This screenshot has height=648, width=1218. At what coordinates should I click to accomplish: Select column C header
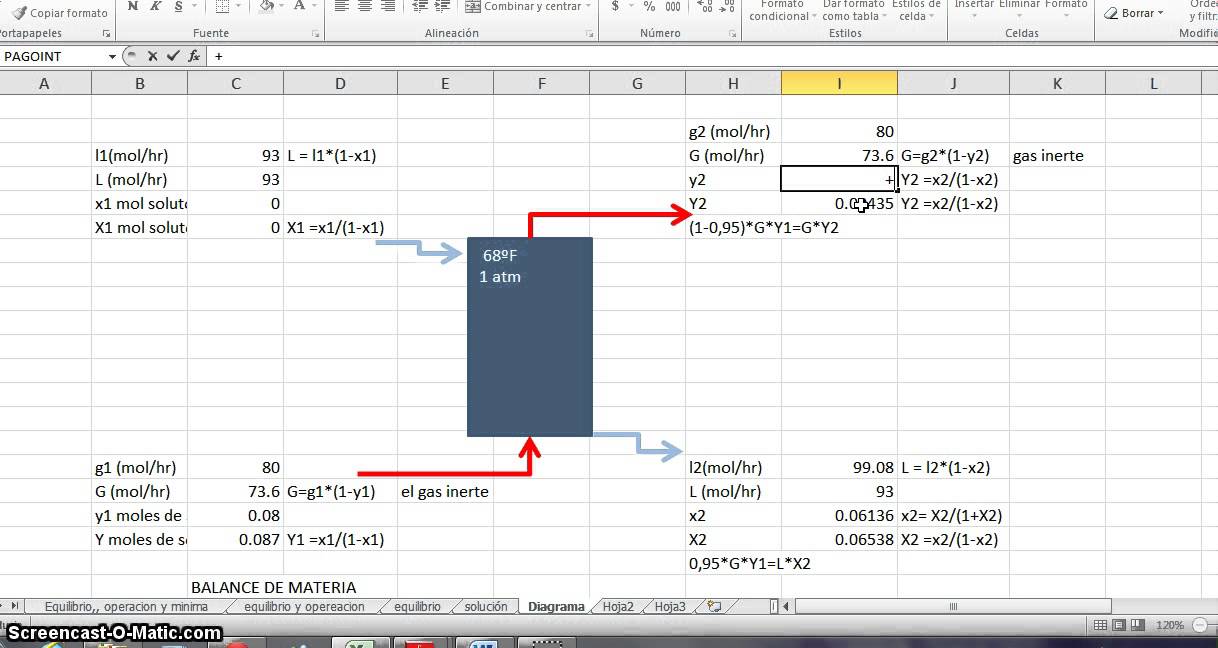[236, 84]
